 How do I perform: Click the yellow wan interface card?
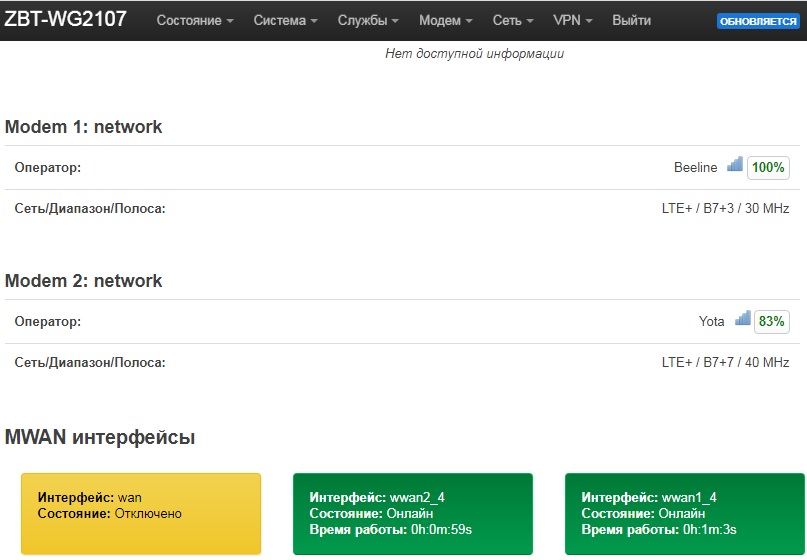tap(141, 514)
